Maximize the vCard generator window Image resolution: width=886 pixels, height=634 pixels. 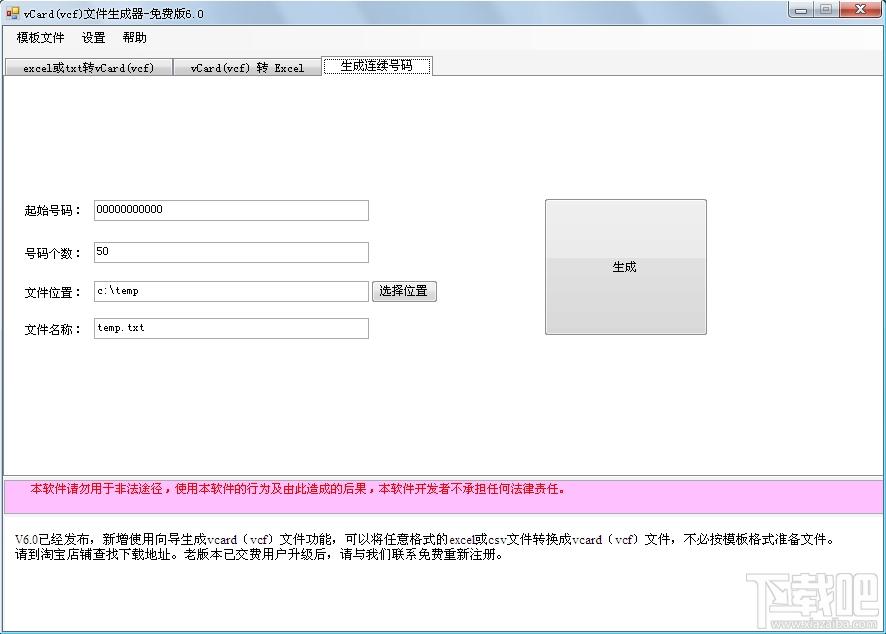click(826, 10)
